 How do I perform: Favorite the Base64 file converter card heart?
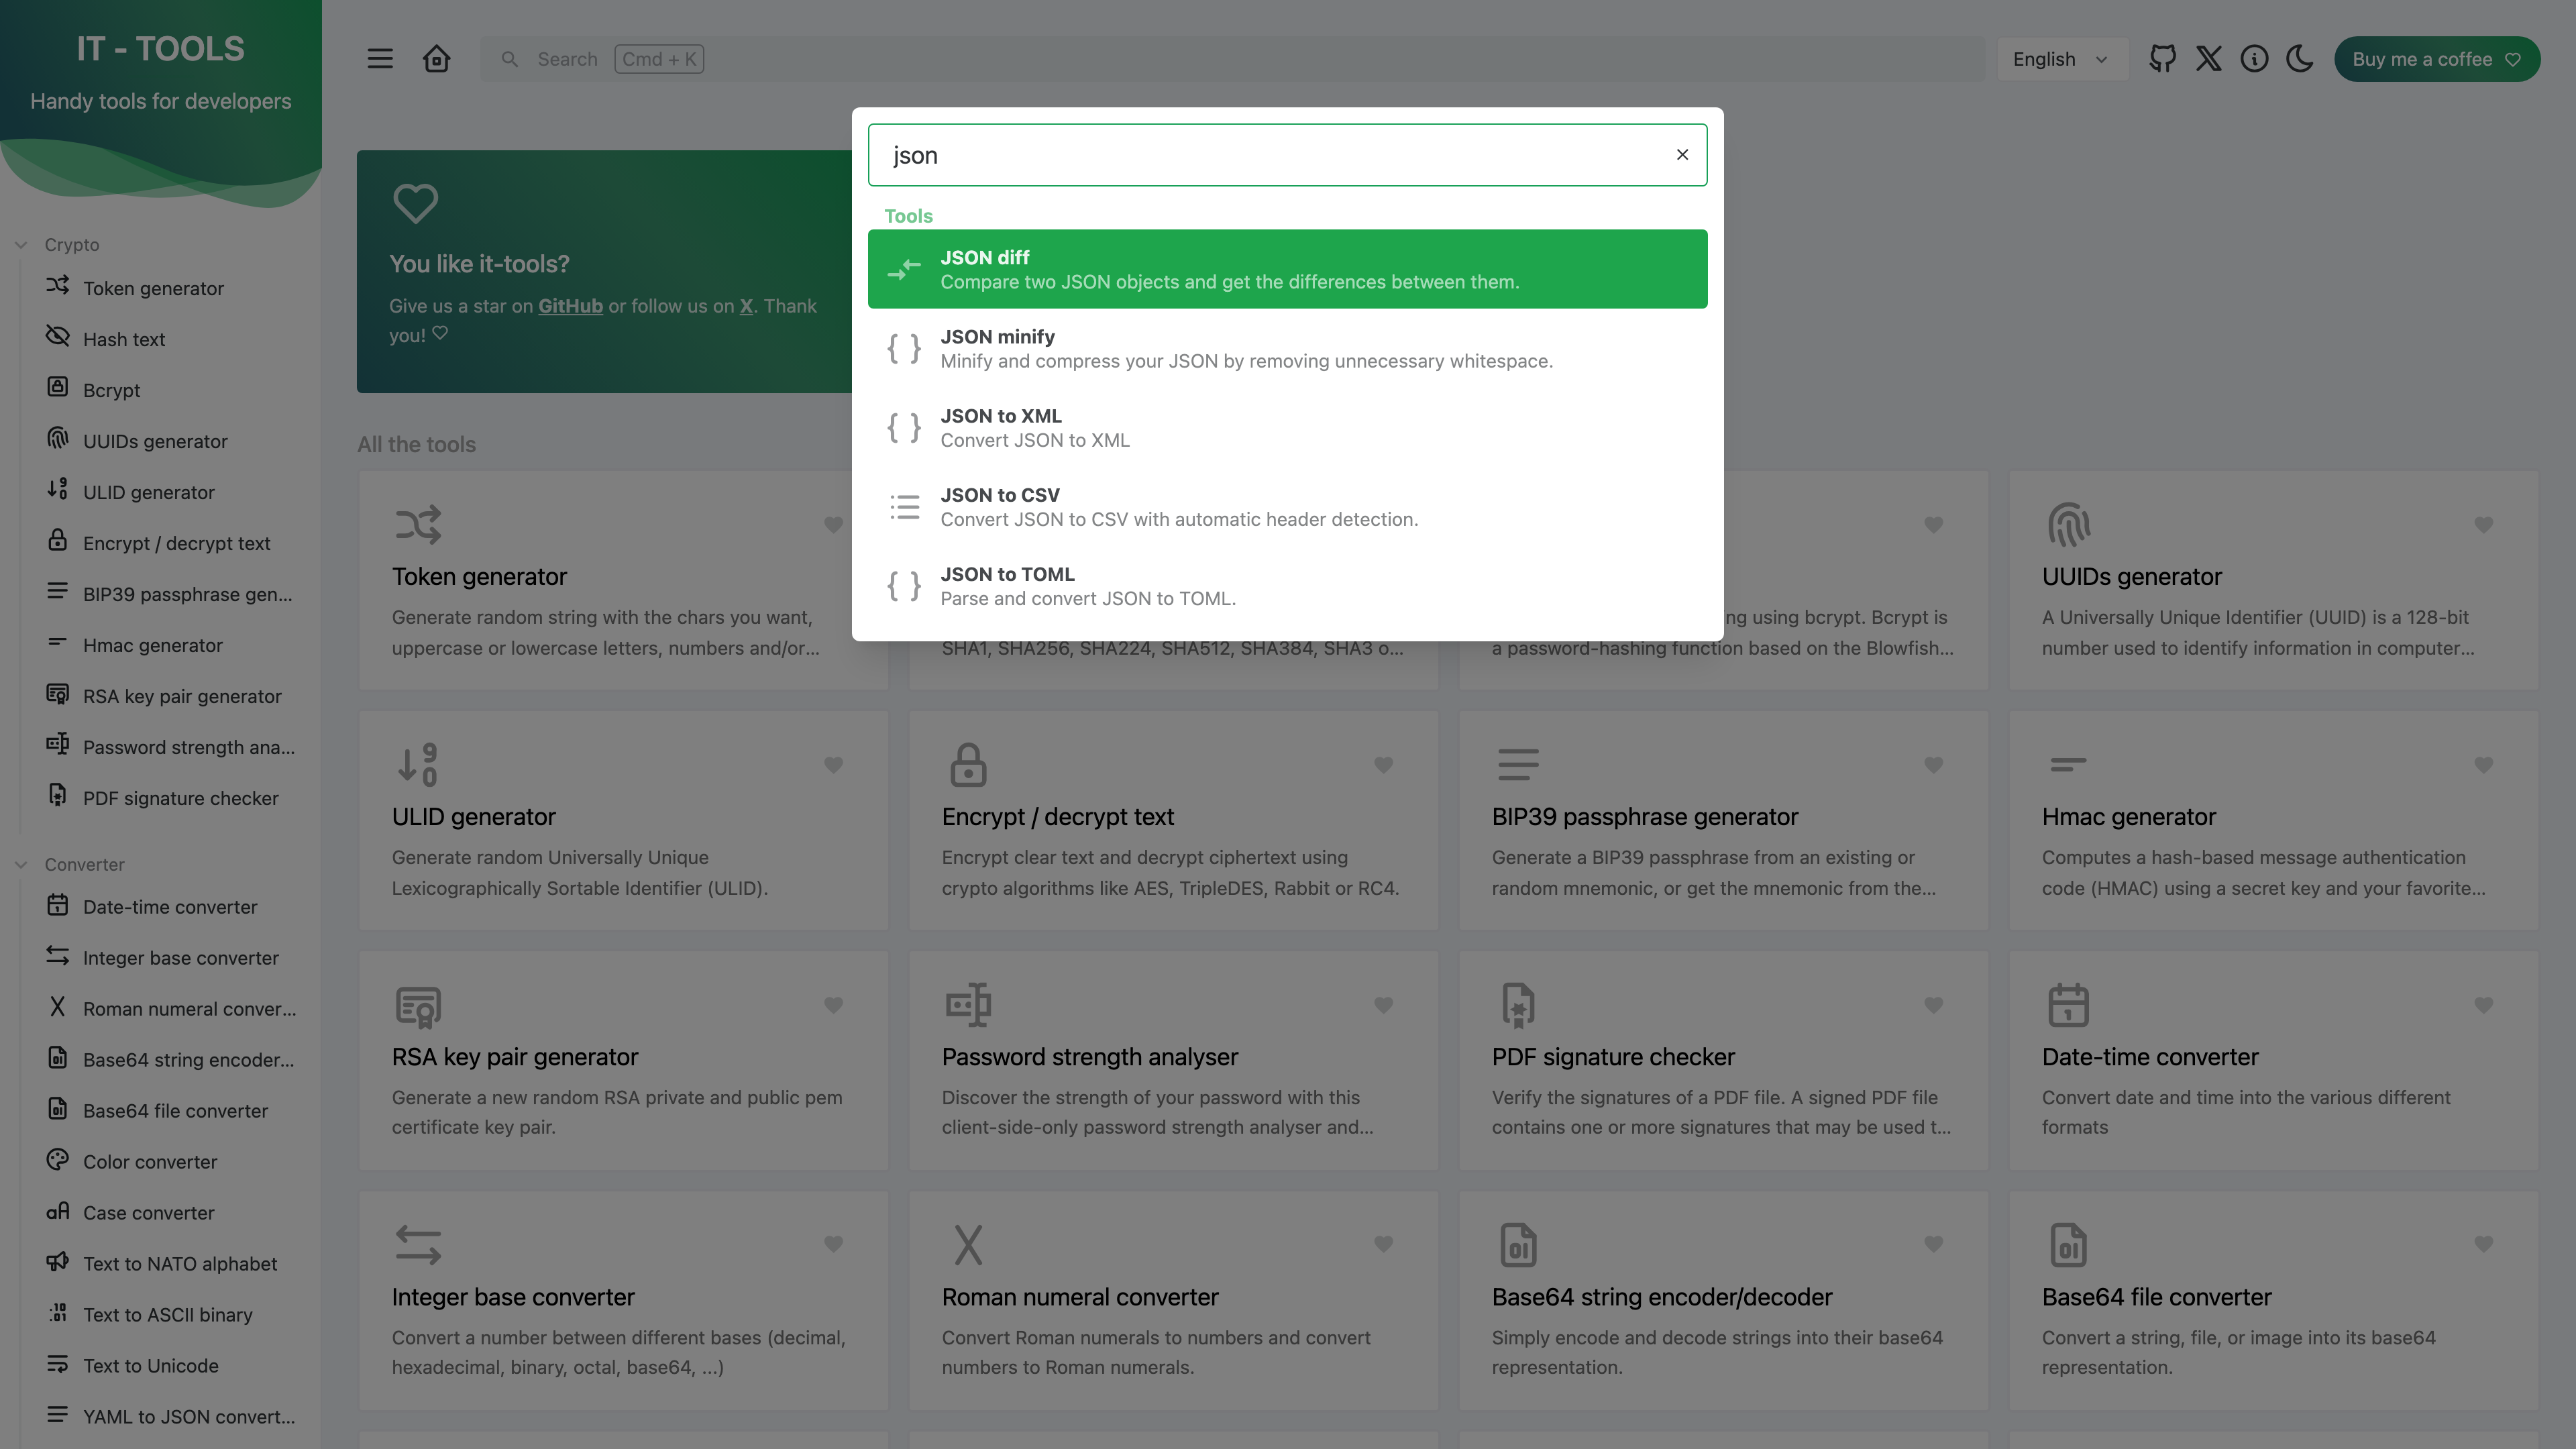[x=2483, y=1244]
